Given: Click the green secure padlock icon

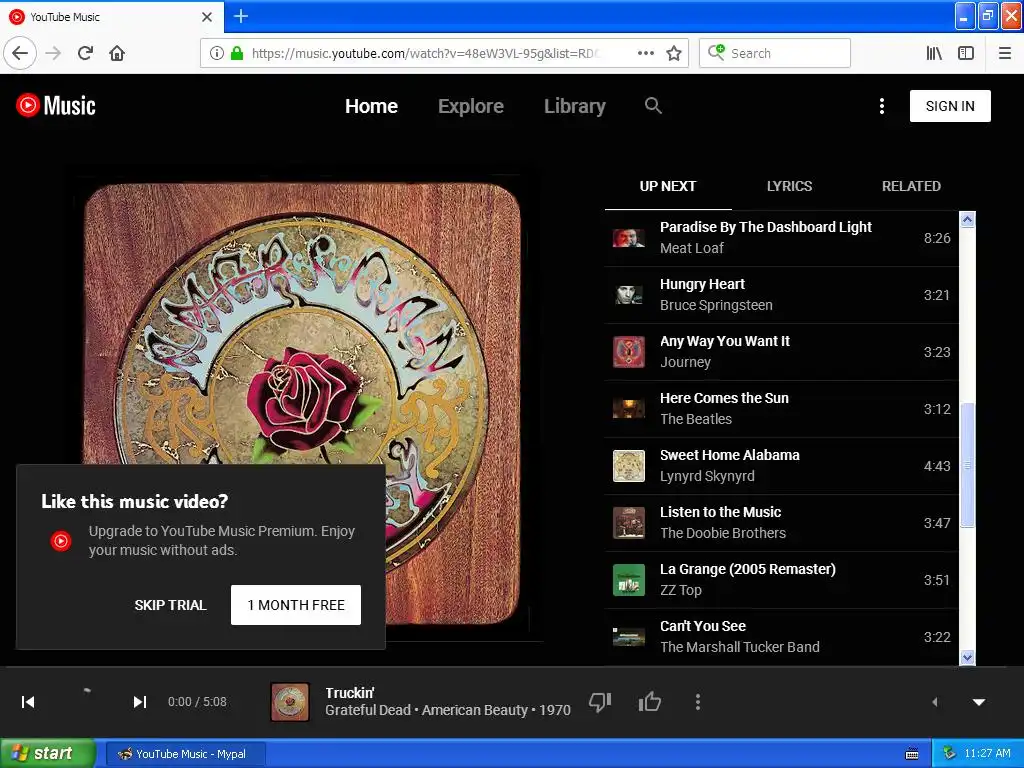Looking at the screenshot, I should tap(237, 53).
